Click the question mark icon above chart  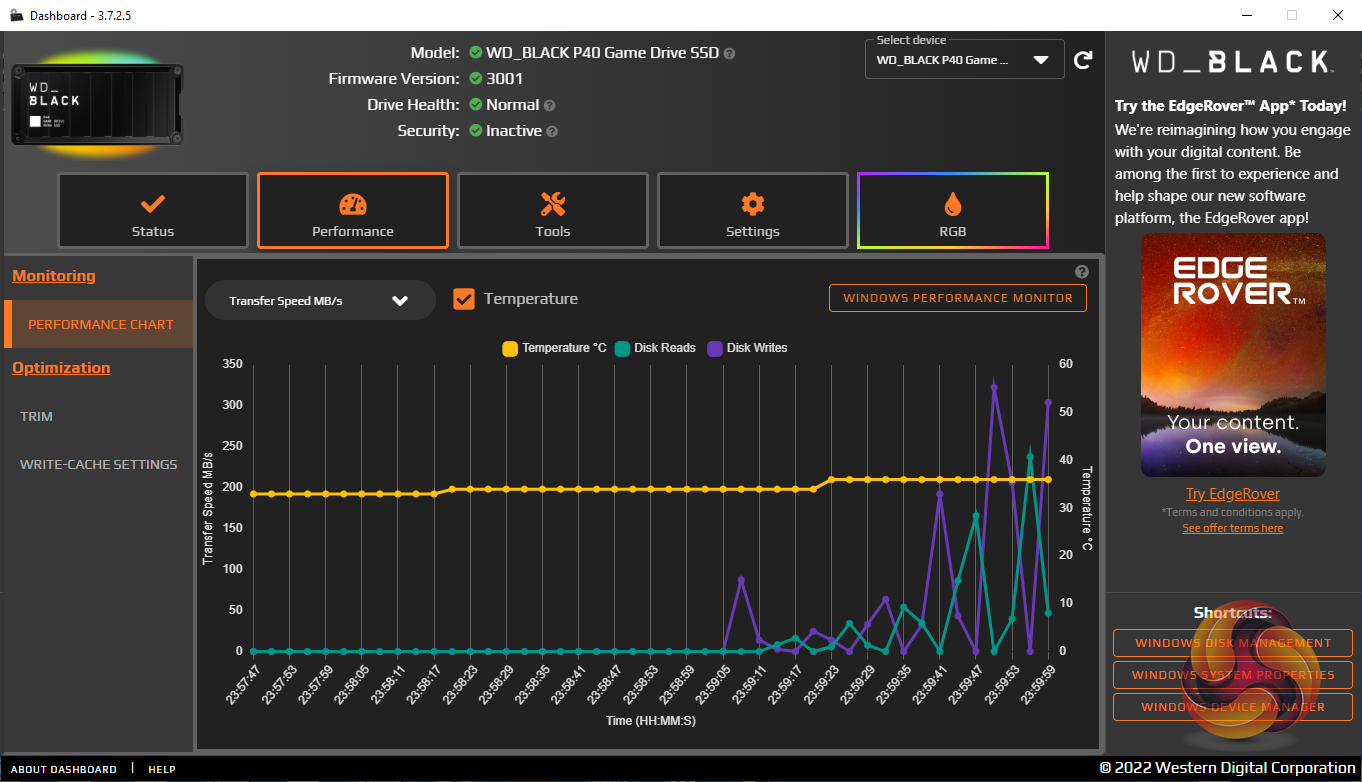1081,272
